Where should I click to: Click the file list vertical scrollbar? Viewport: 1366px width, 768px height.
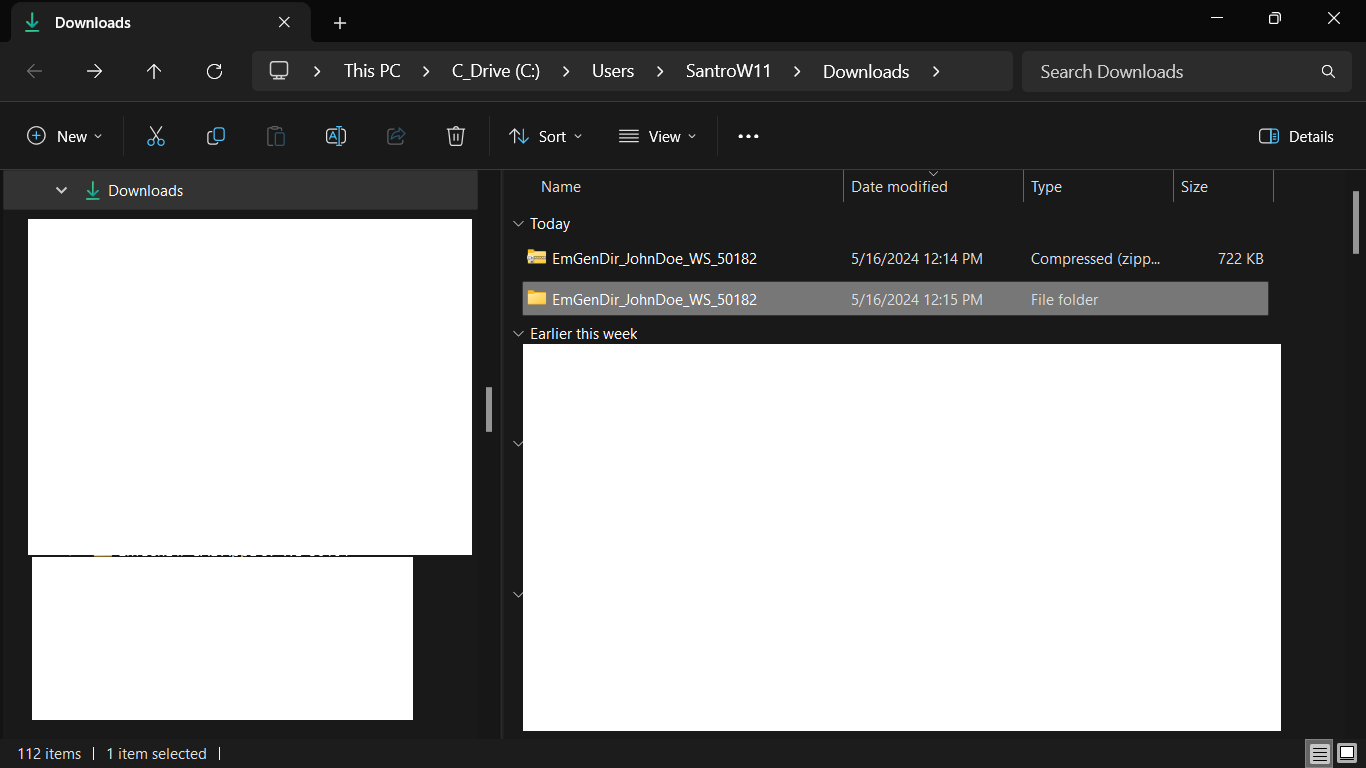point(1356,222)
